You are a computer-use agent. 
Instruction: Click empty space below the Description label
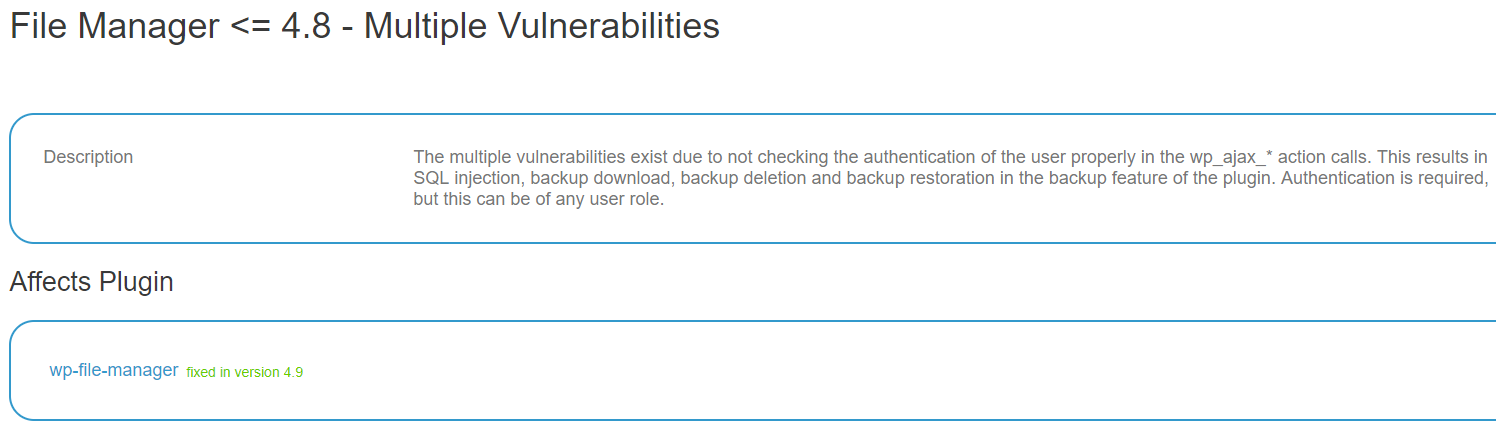pos(200,205)
